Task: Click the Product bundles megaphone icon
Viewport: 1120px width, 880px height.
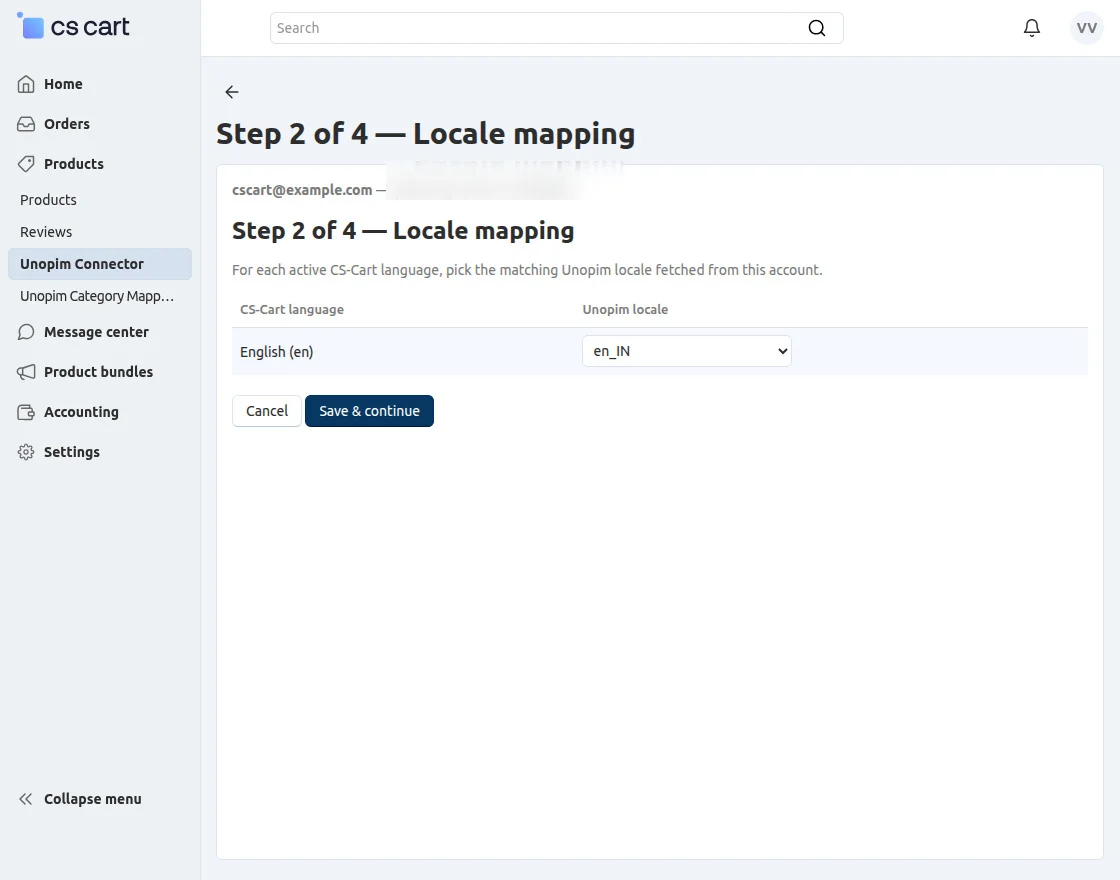Action: coord(26,372)
